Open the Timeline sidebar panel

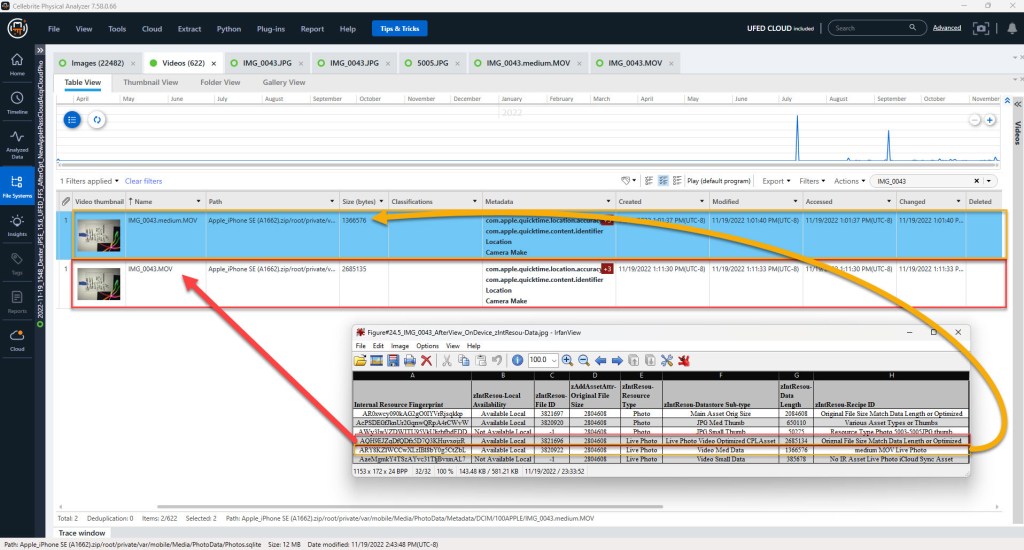coord(17,102)
